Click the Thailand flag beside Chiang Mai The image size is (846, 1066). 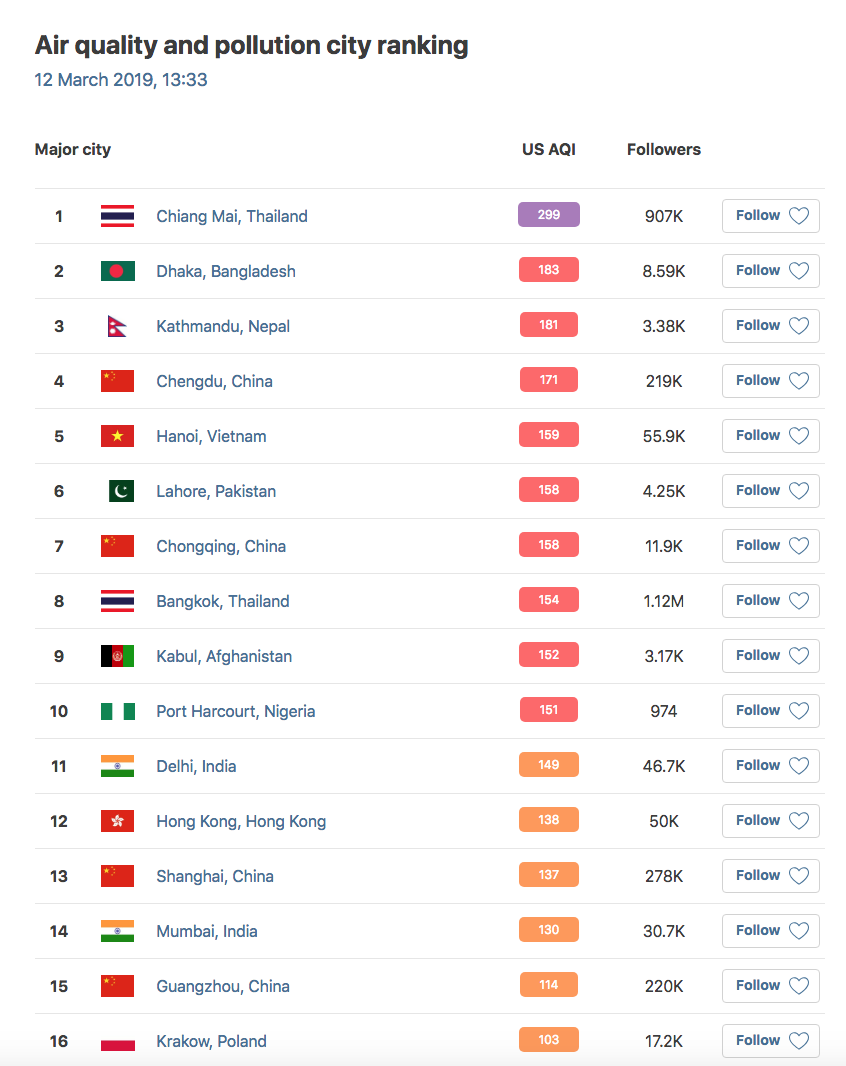pos(117,216)
